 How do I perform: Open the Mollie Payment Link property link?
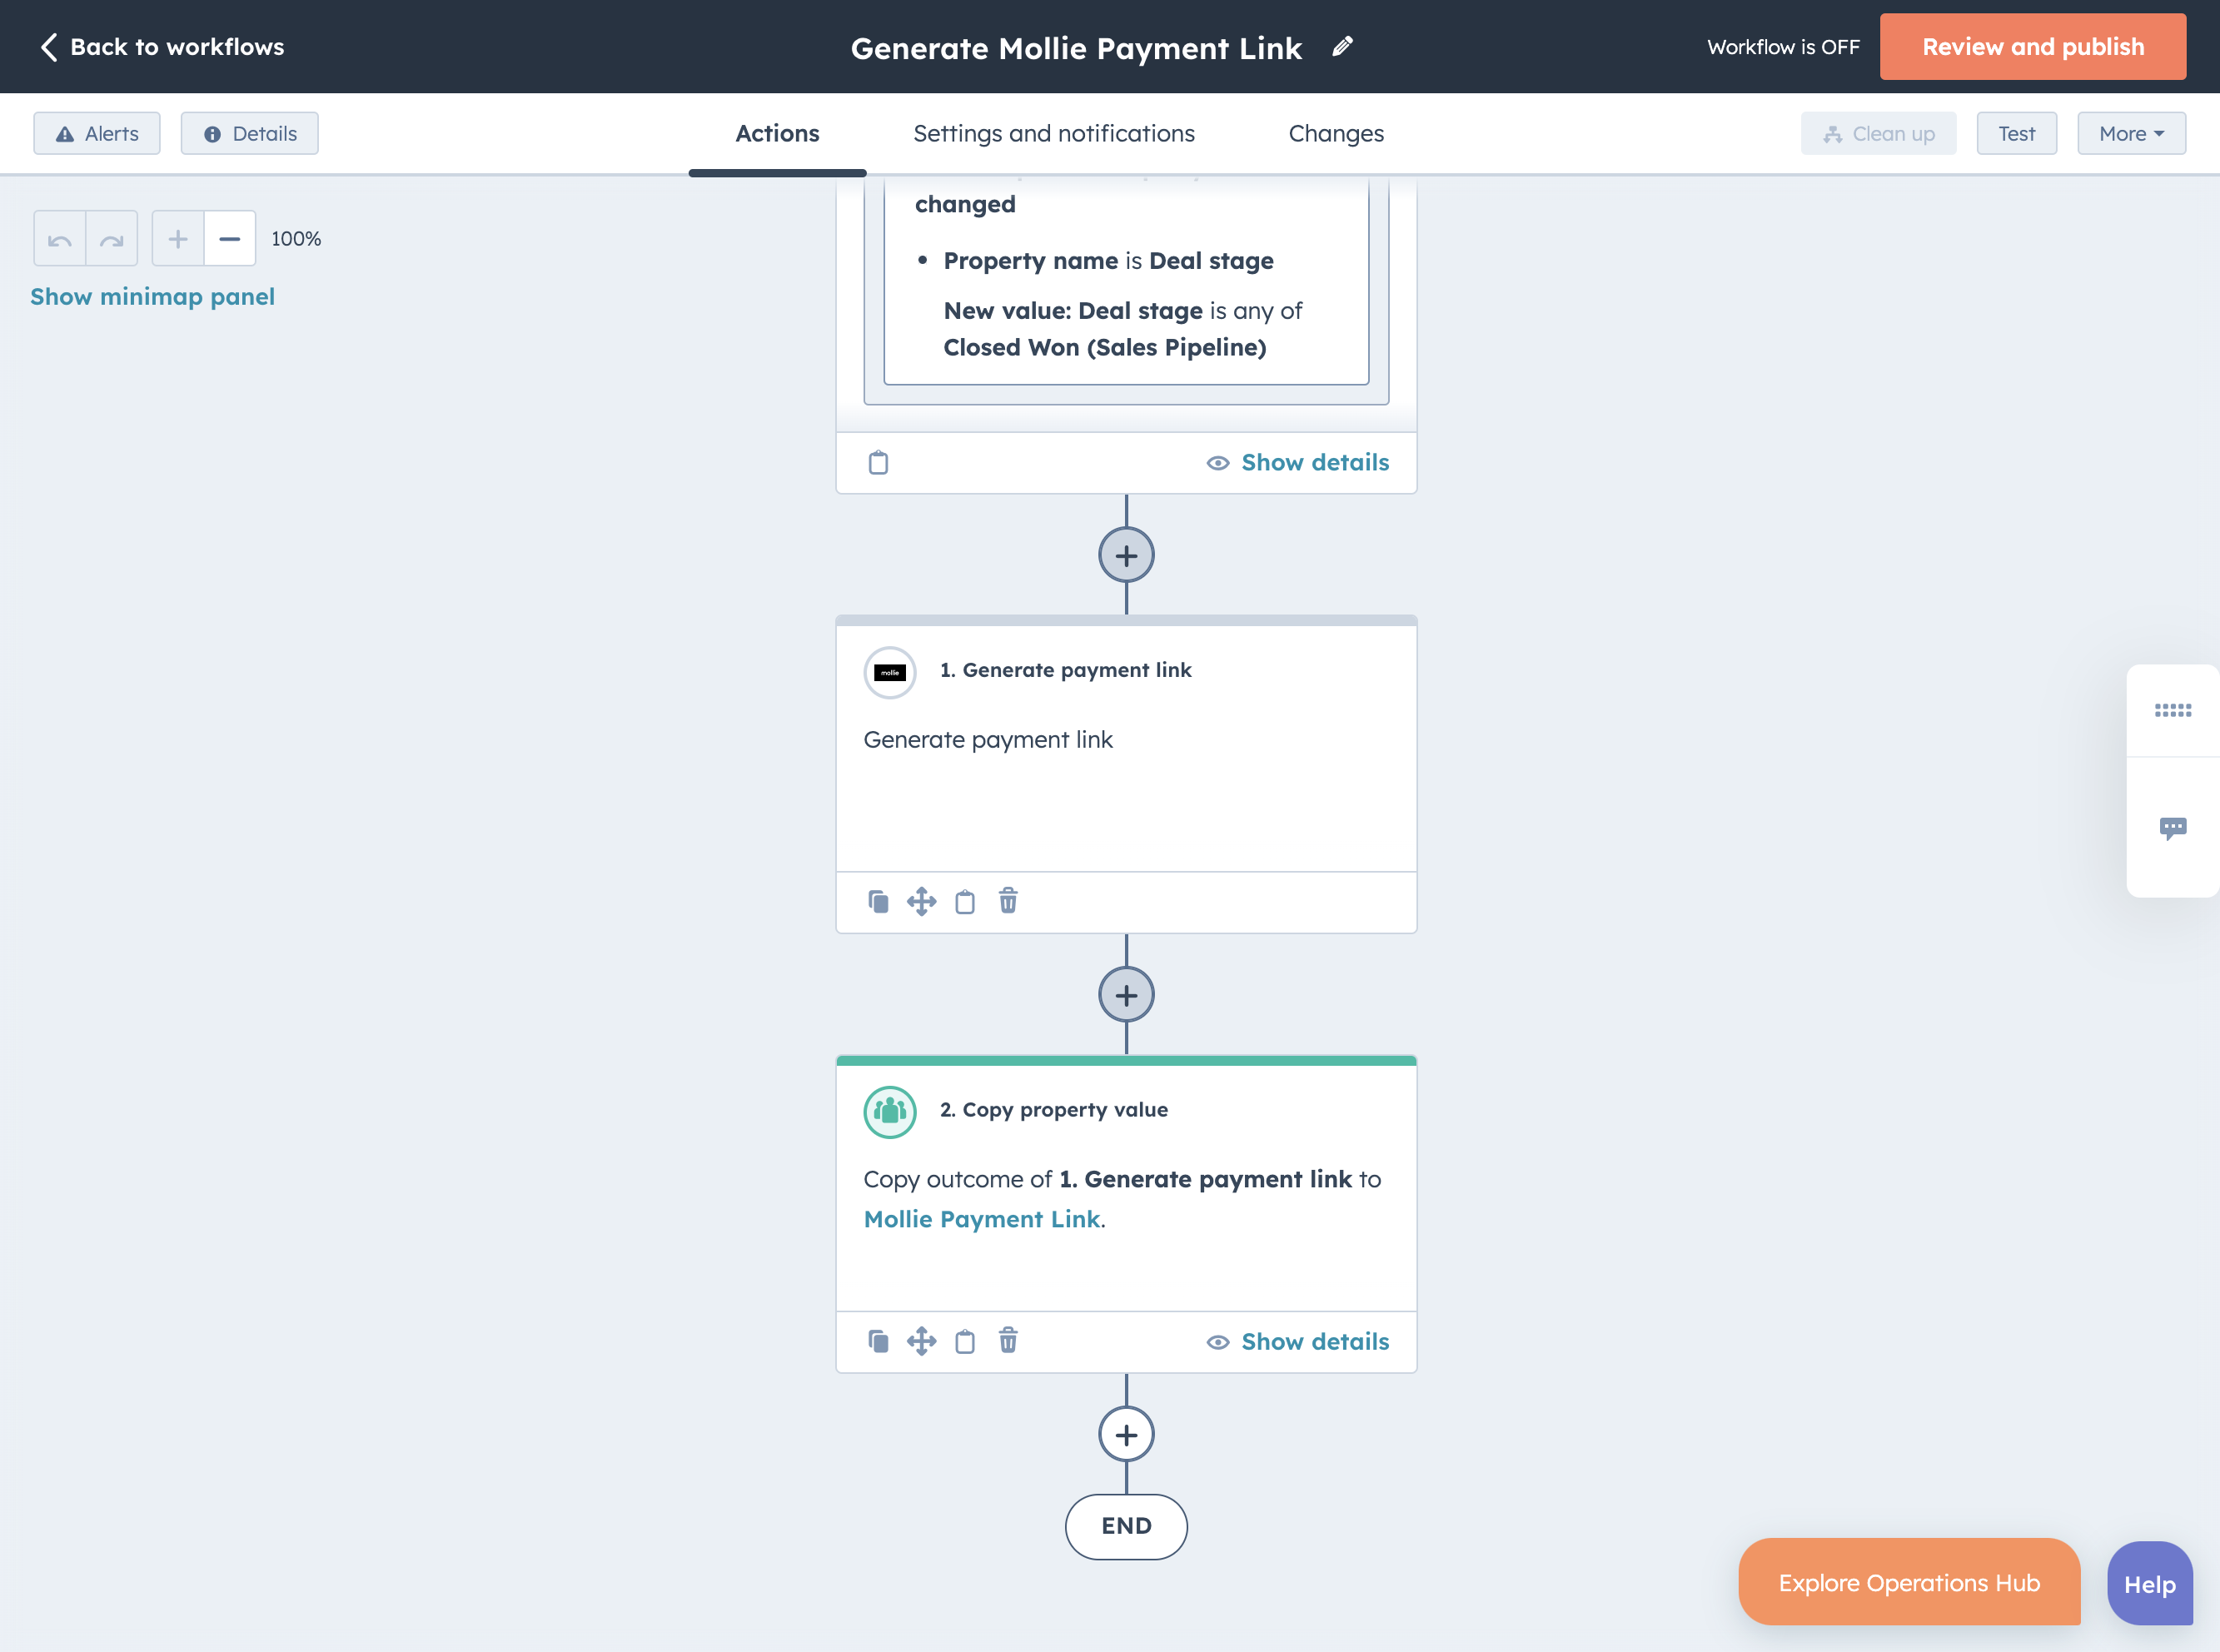(981, 1219)
